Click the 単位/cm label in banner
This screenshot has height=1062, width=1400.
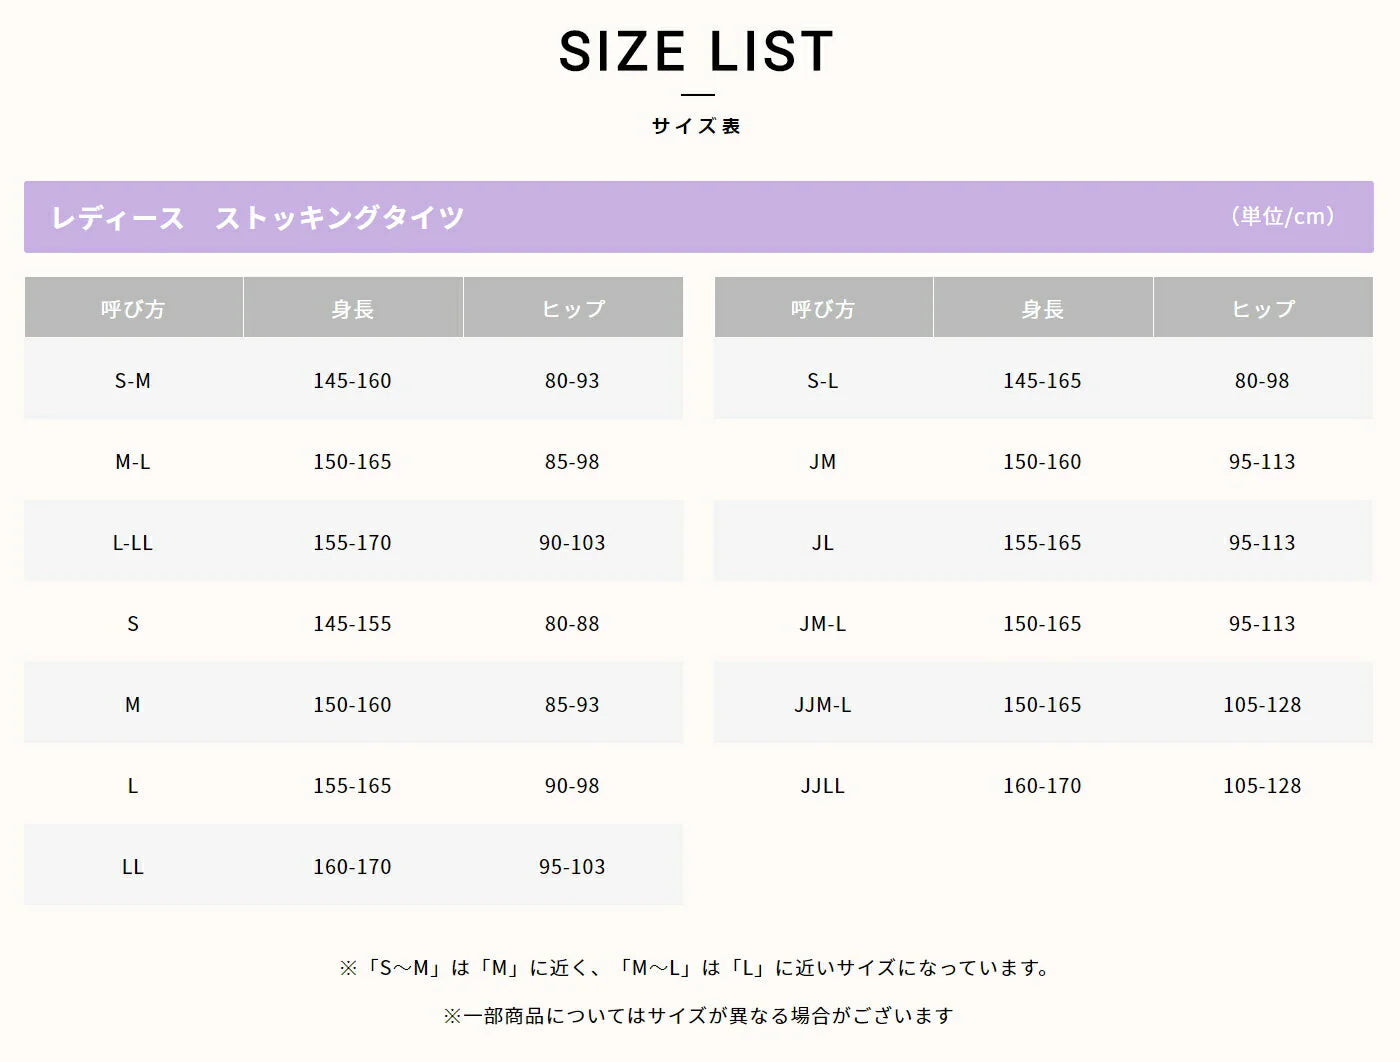point(1283,216)
